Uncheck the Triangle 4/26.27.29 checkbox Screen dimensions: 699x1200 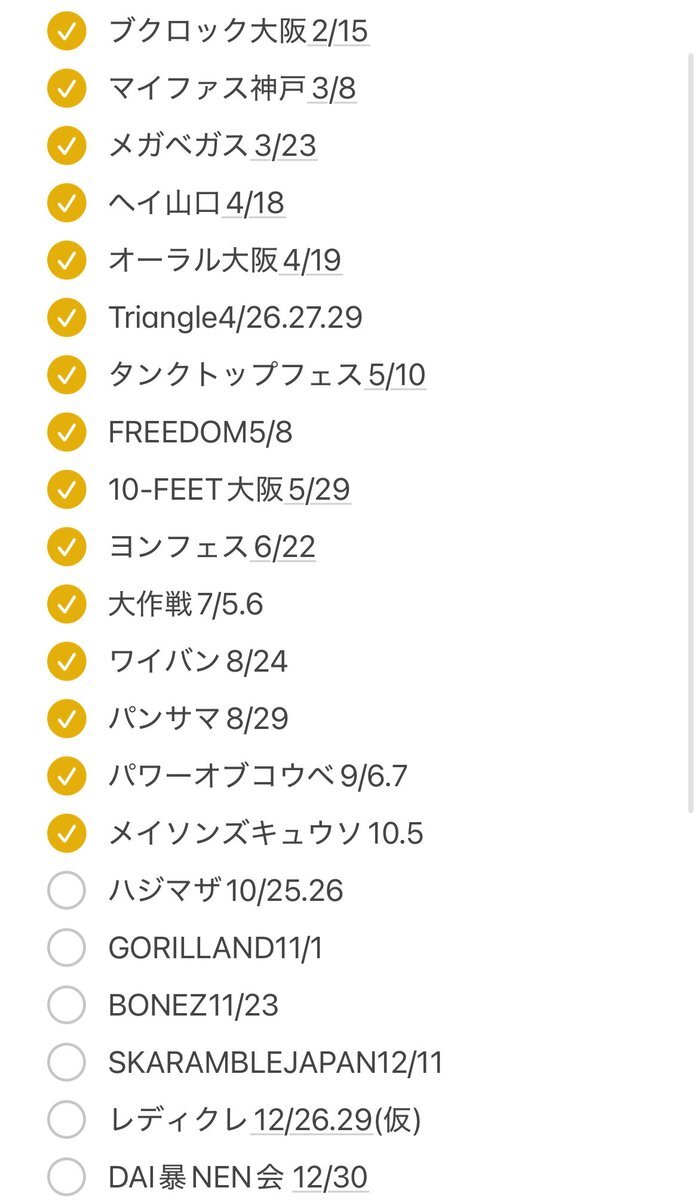(66, 318)
